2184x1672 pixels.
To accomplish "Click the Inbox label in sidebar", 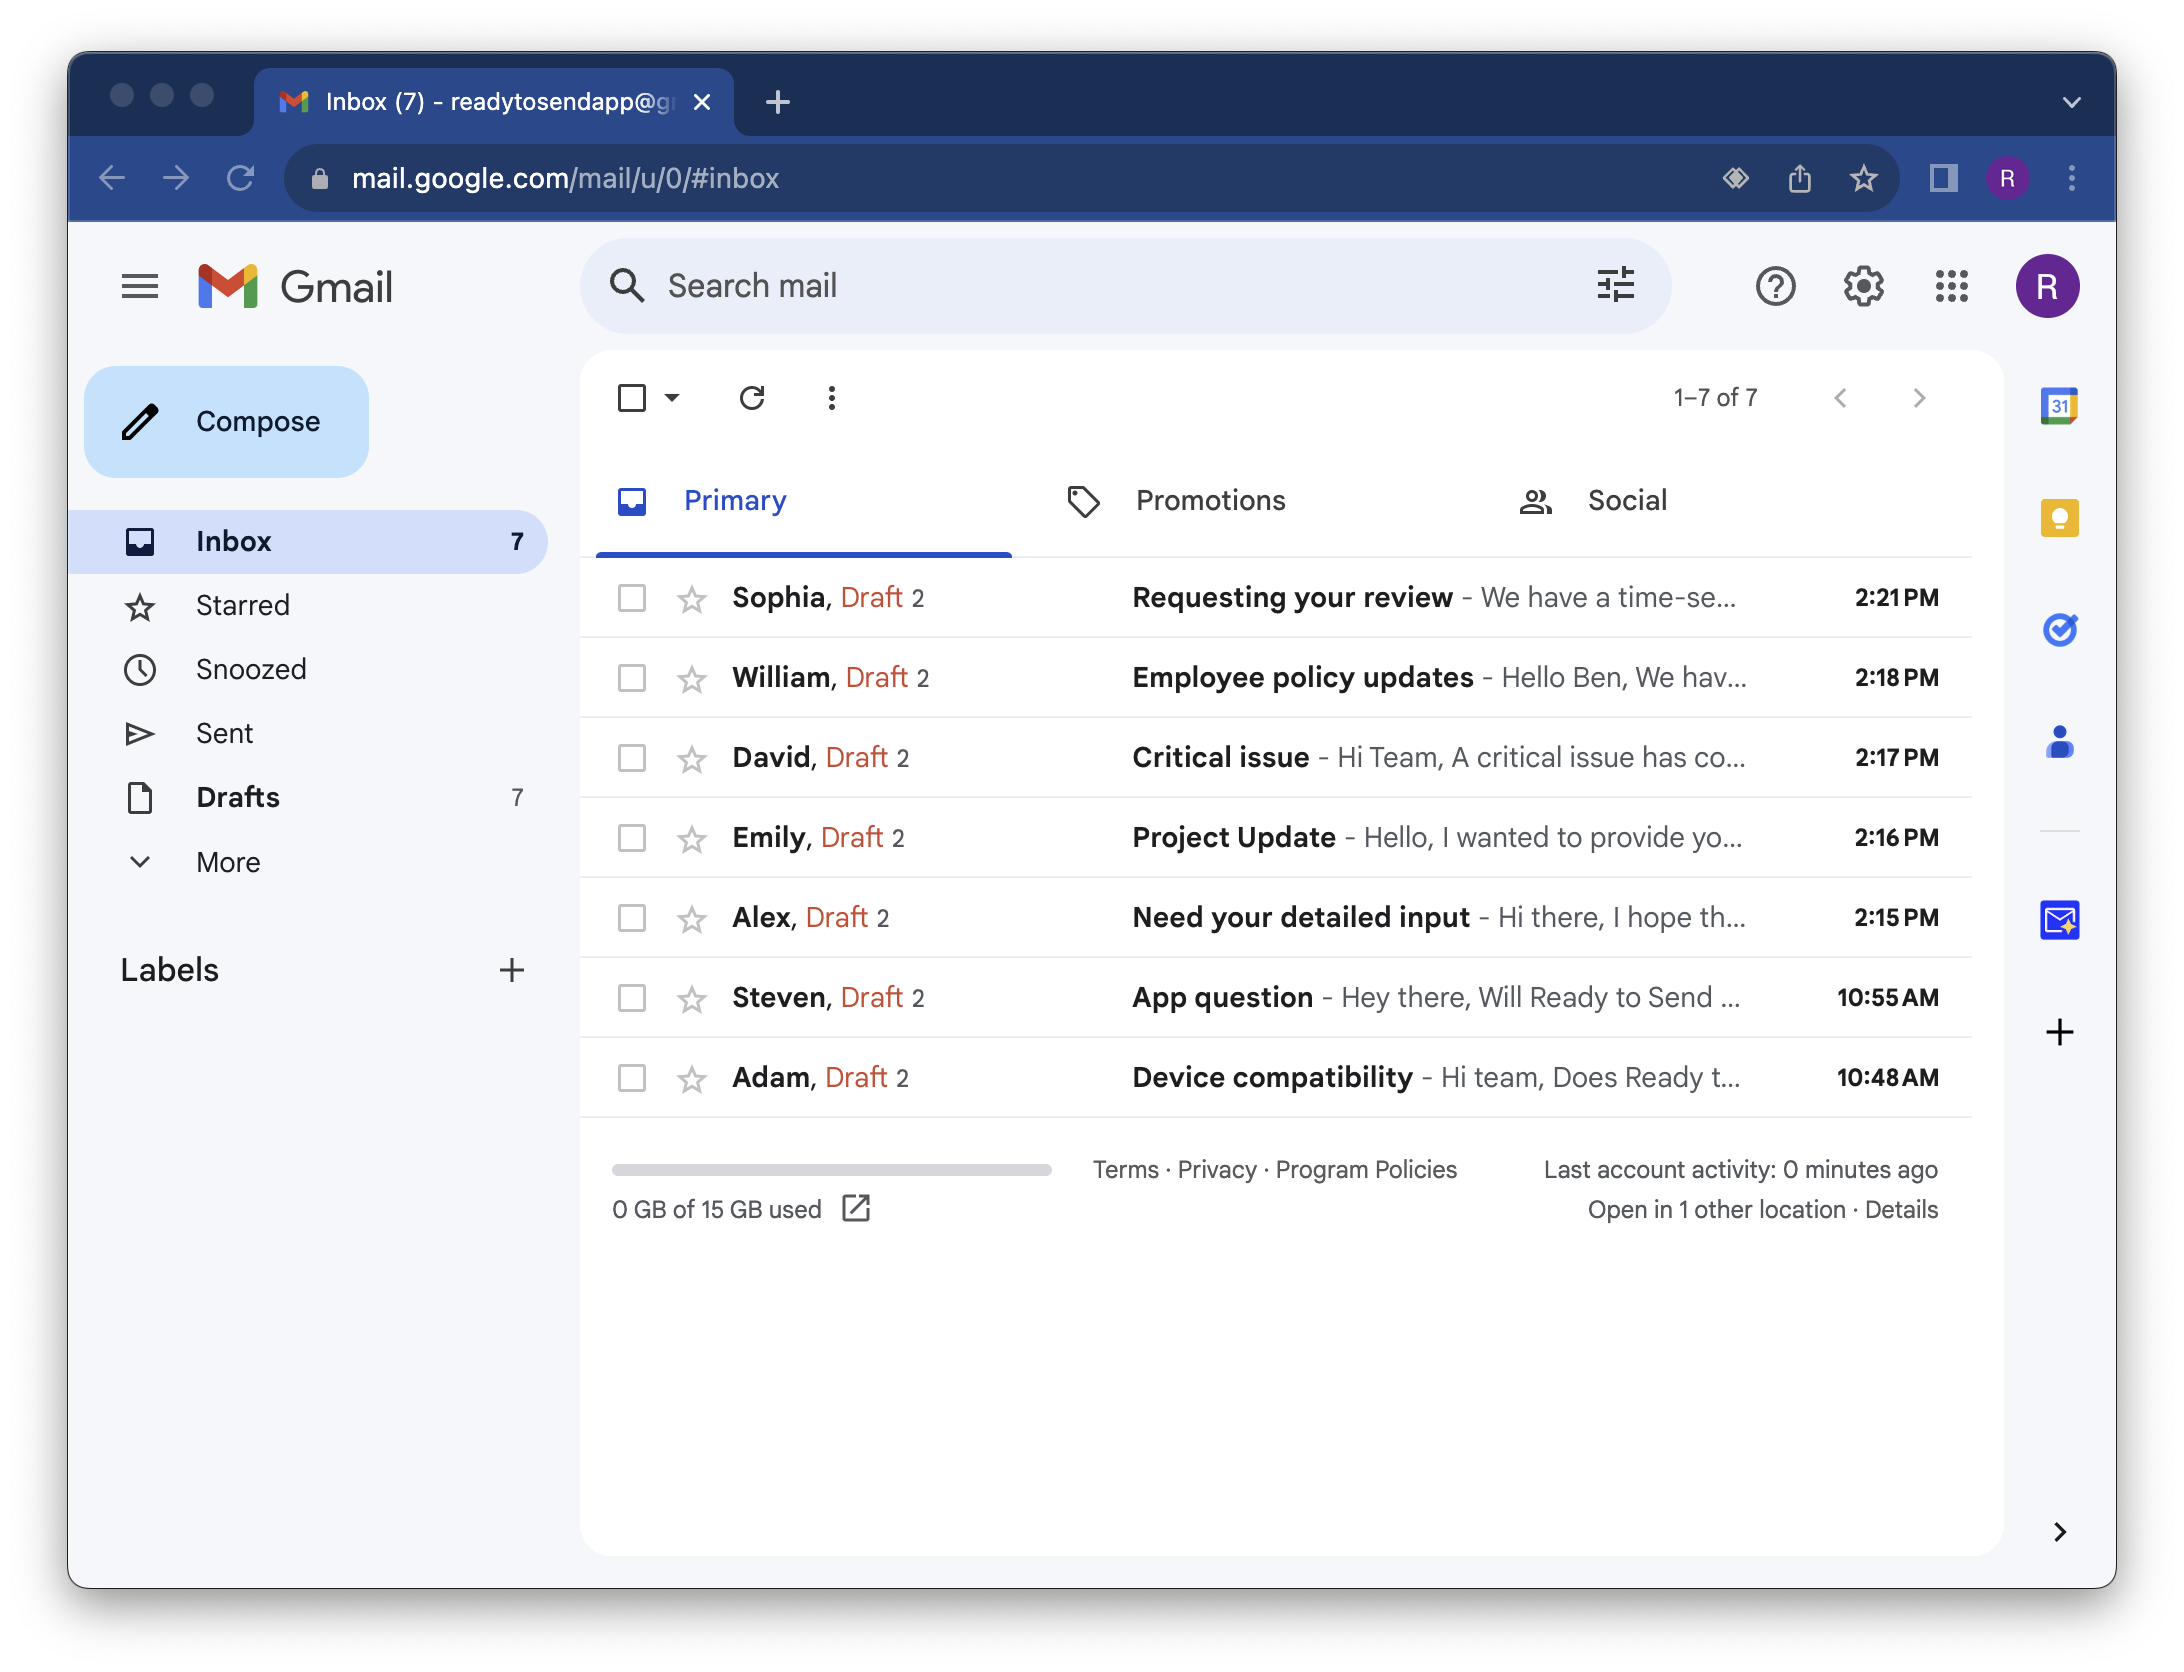I will coord(233,541).
